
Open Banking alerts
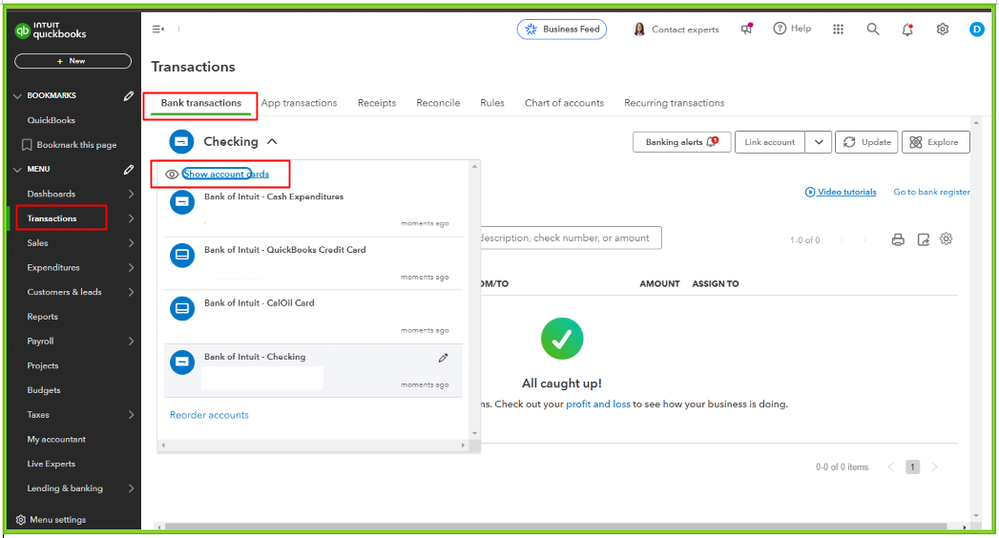click(682, 142)
